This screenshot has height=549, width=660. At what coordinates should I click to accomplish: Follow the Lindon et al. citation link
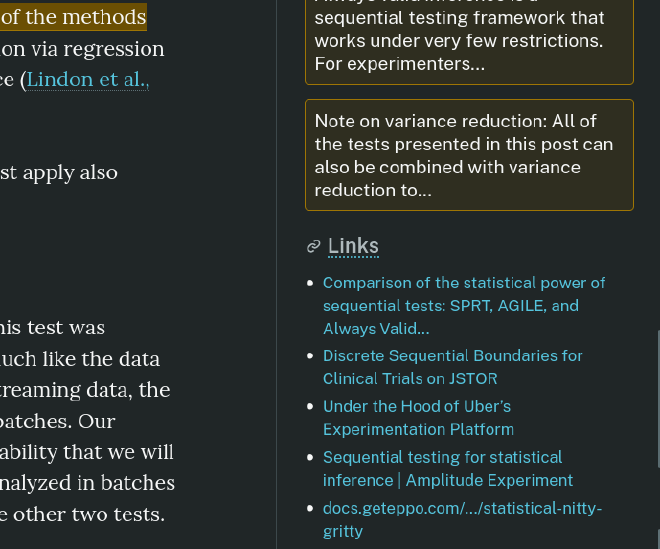pyautogui.click(x=88, y=80)
